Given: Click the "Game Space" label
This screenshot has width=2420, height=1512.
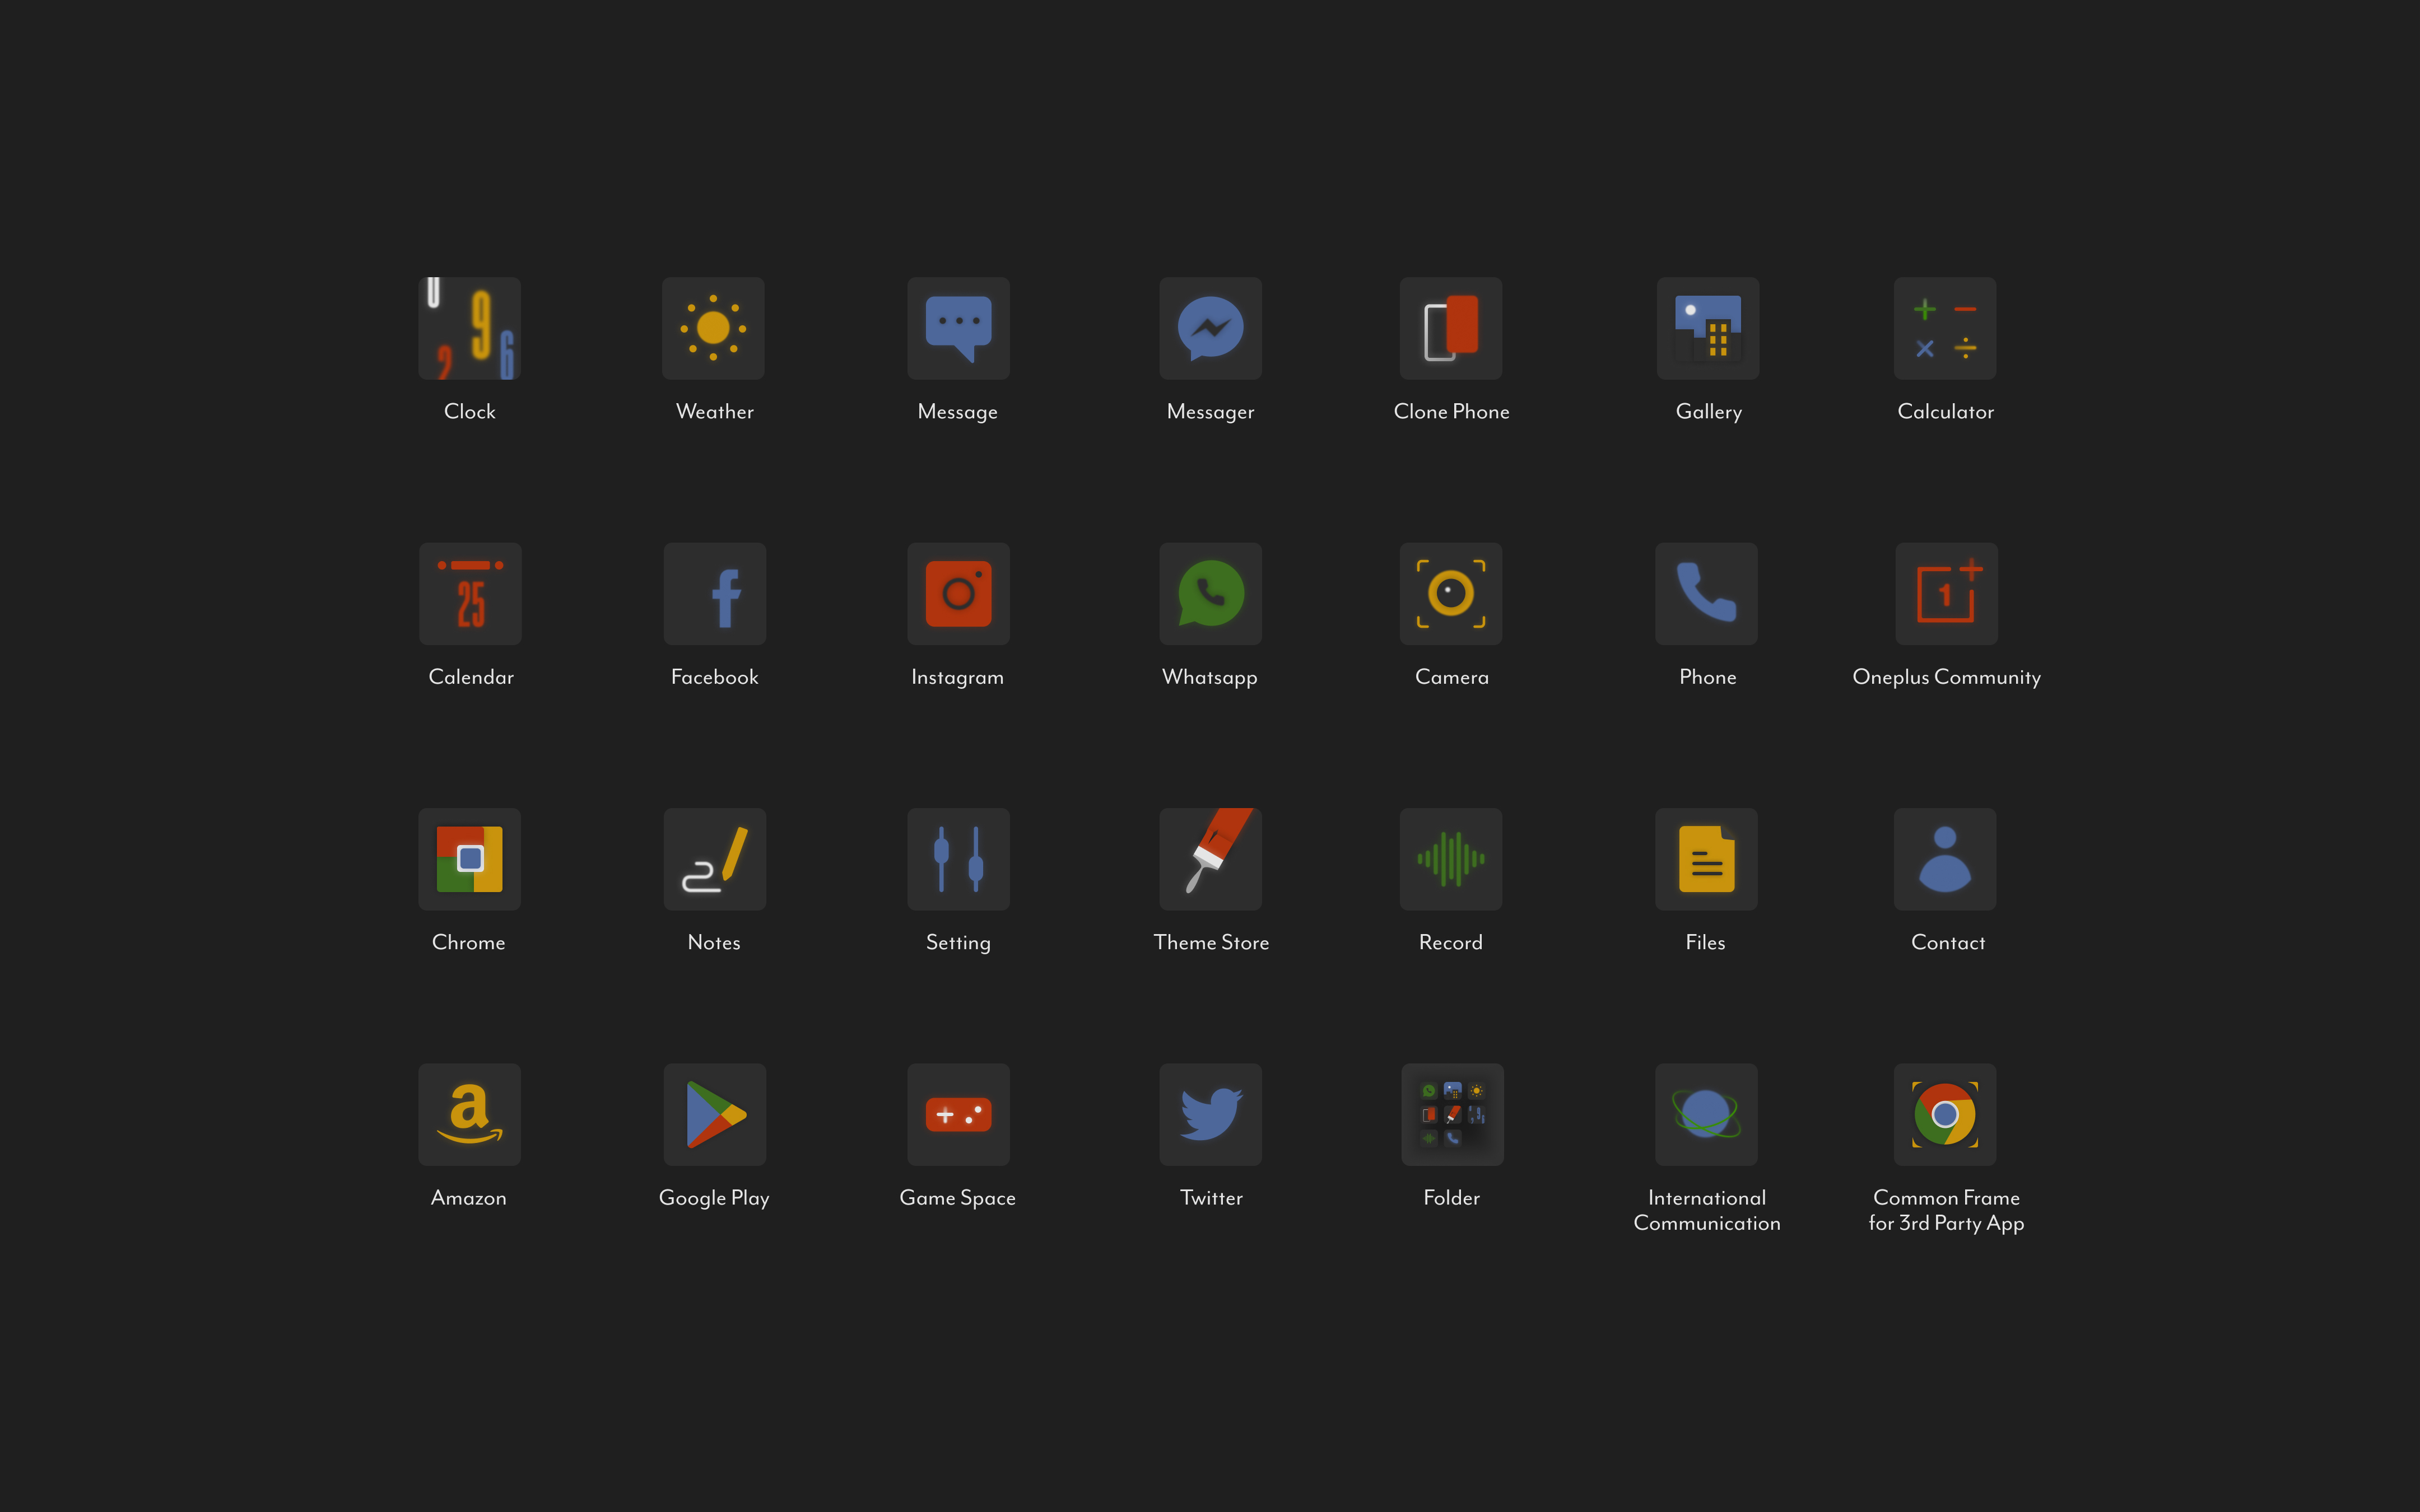Looking at the screenshot, I should (x=957, y=1198).
